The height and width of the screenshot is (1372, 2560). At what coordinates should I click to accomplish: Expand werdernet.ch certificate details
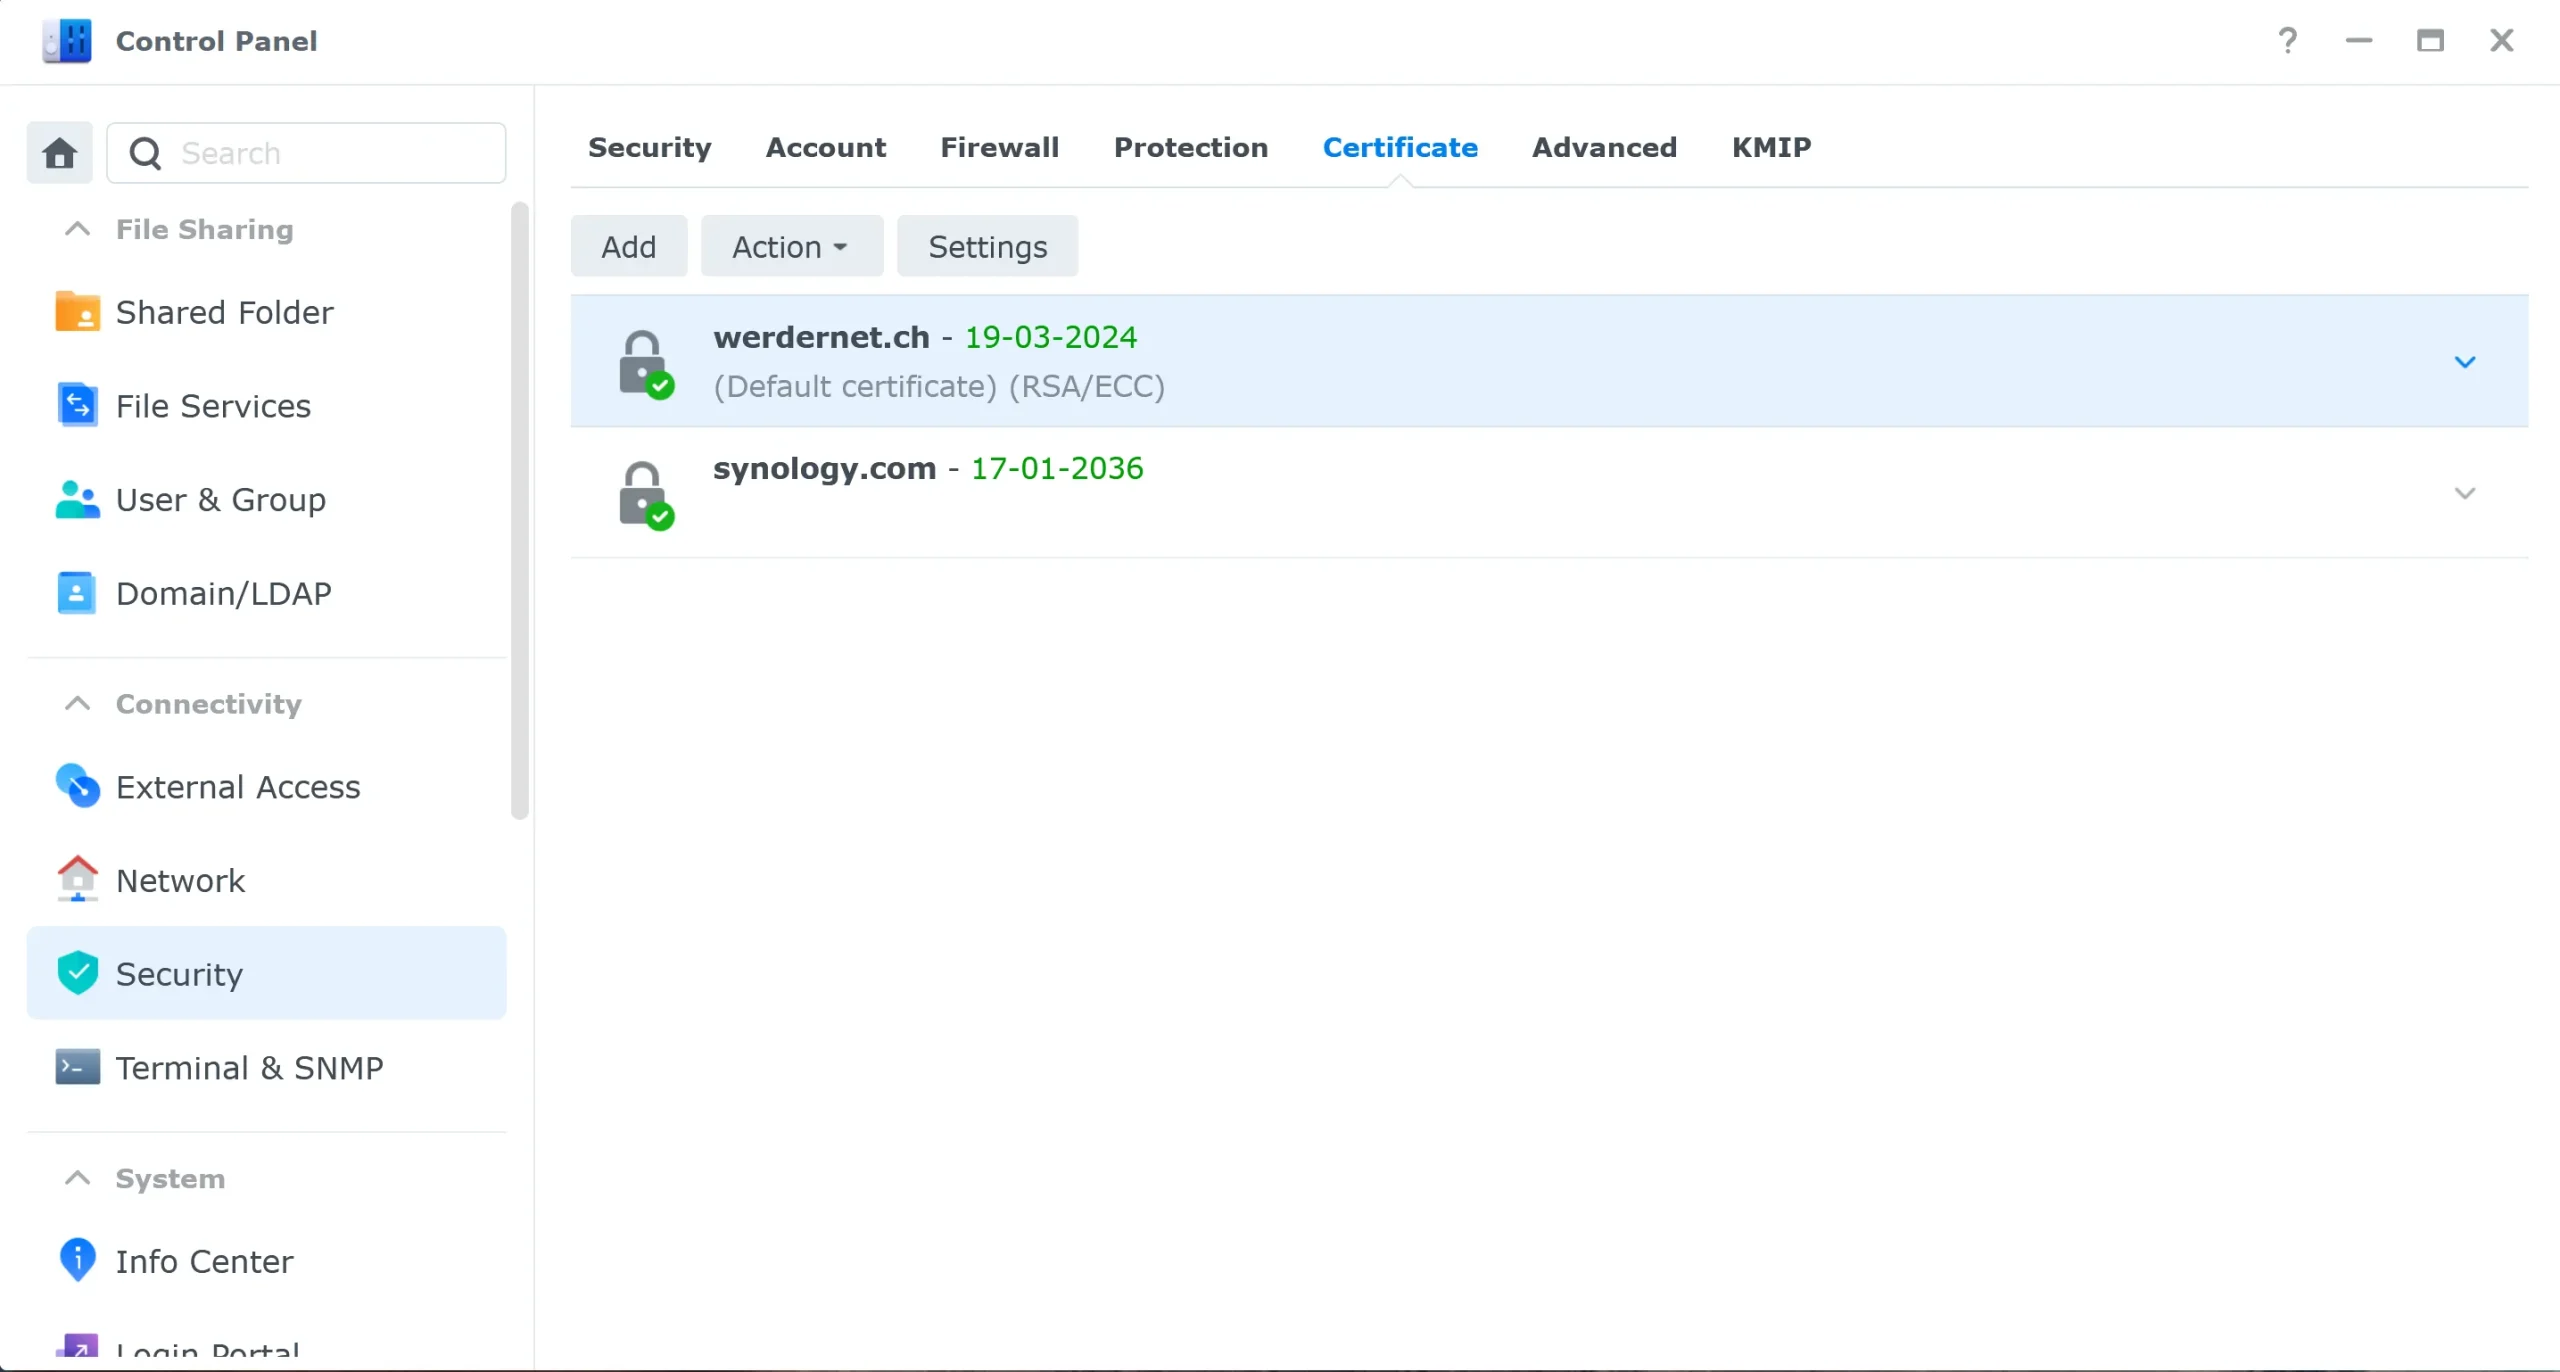tap(2465, 361)
